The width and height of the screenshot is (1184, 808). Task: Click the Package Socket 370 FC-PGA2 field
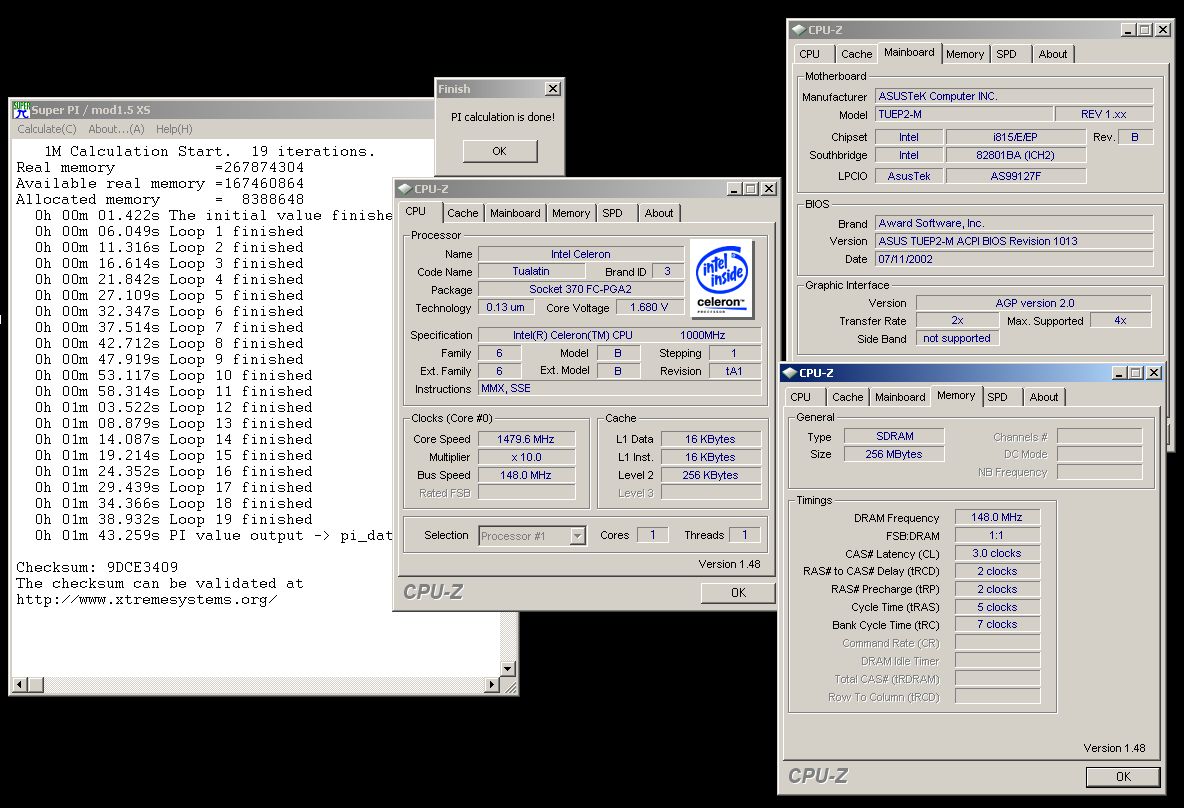pyautogui.click(x=581, y=290)
